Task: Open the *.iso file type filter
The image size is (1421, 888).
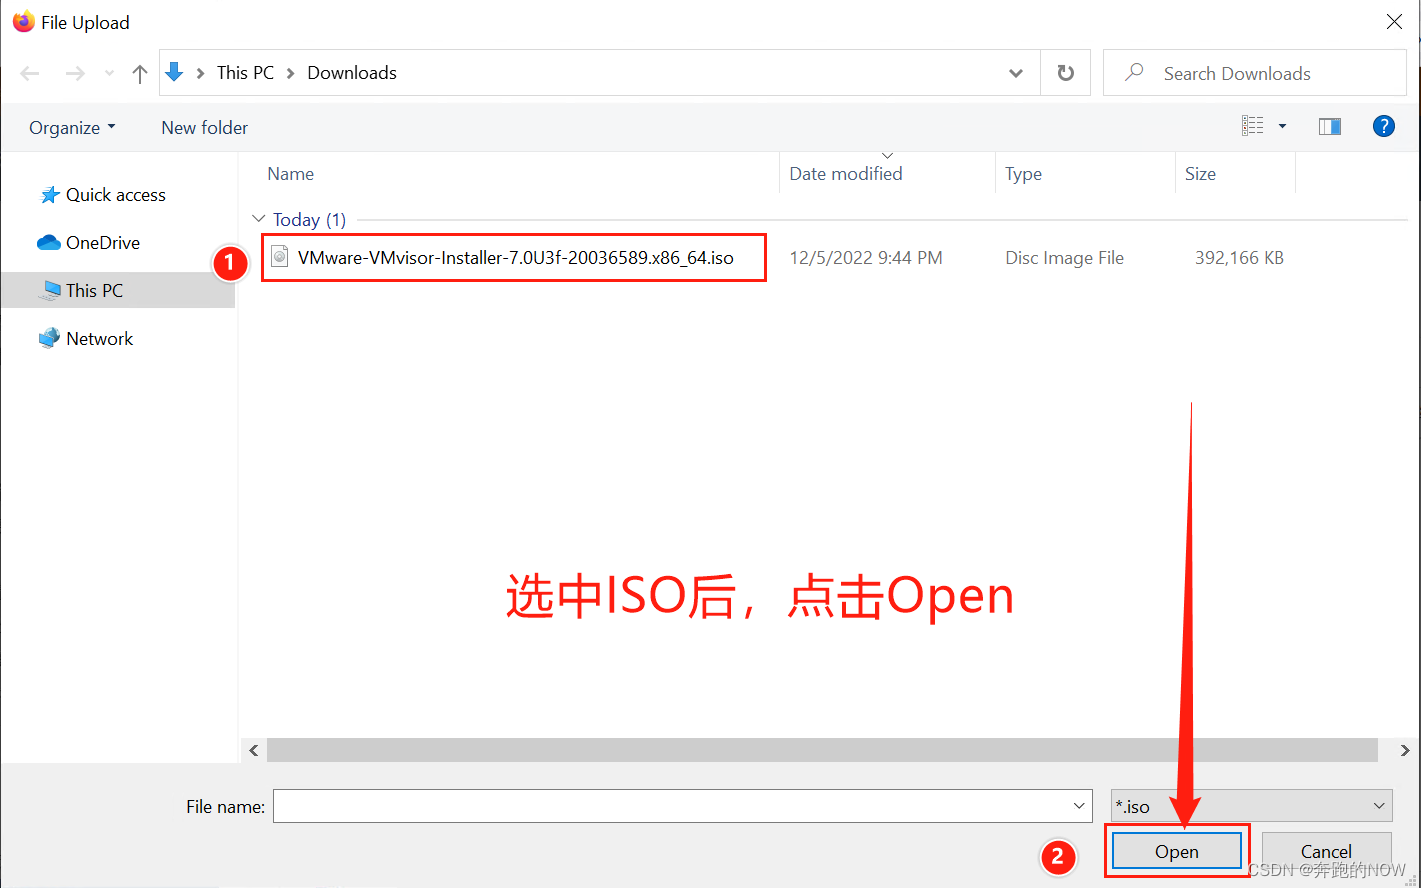Action: 1251,806
